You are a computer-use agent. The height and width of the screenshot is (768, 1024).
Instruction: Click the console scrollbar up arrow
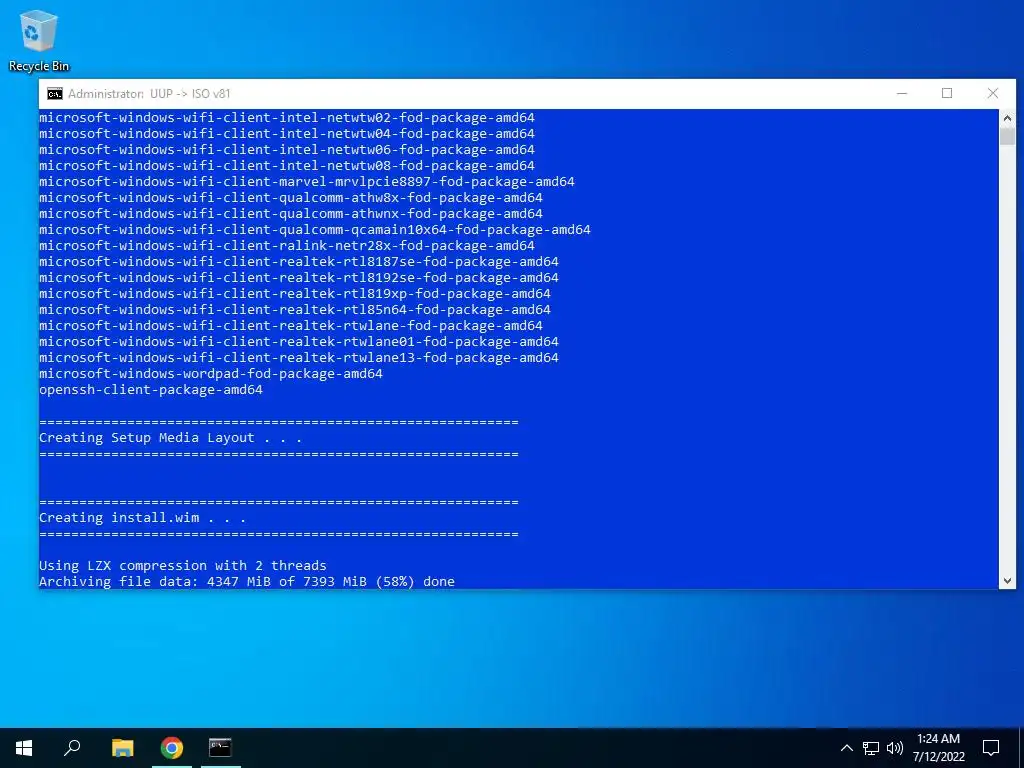click(1007, 118)
